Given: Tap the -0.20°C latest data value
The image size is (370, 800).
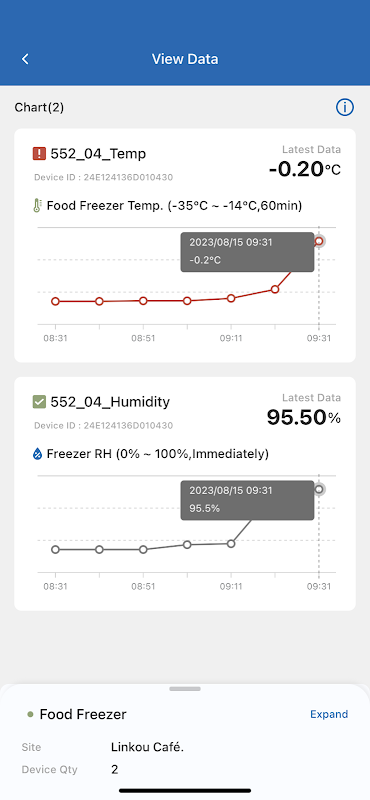Looking at the screenshot, I should [x=305, y=169].
